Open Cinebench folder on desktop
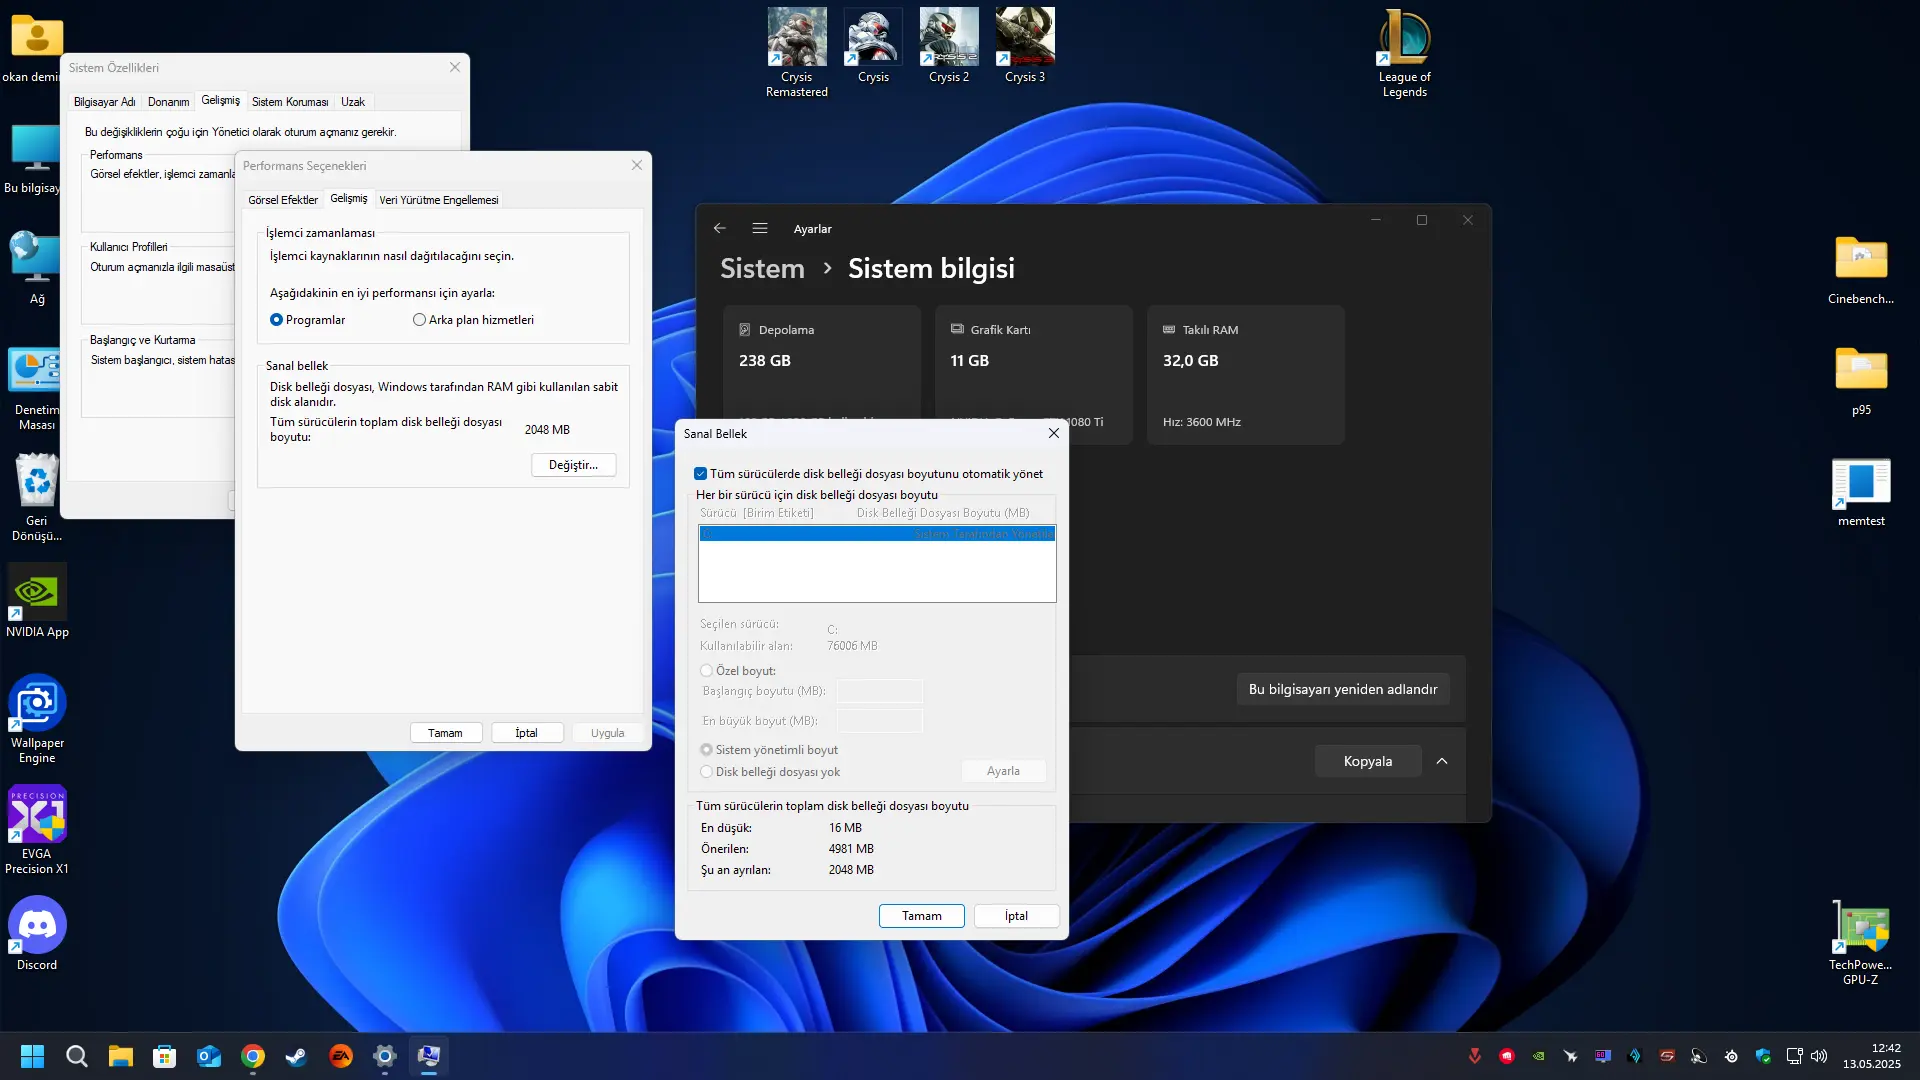This screenshot has width=1920, height=1080. [1861, 269]
